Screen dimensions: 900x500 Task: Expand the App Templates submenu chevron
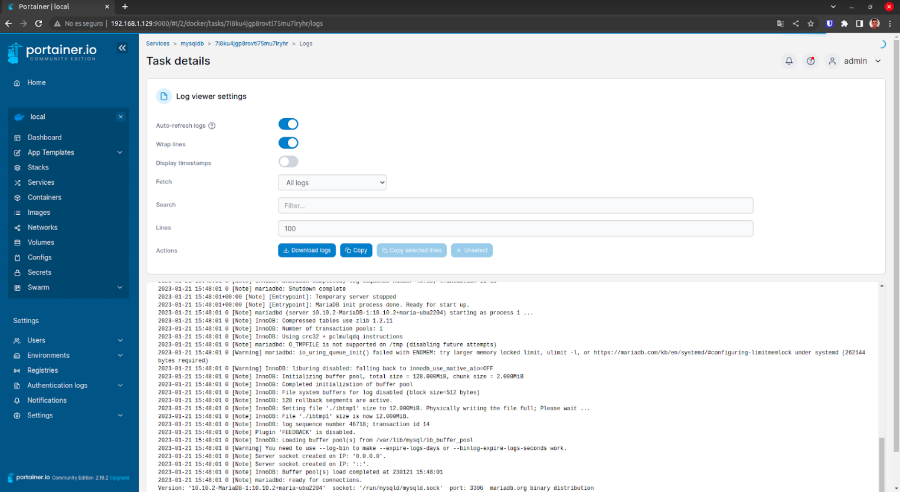click(120, 153)
